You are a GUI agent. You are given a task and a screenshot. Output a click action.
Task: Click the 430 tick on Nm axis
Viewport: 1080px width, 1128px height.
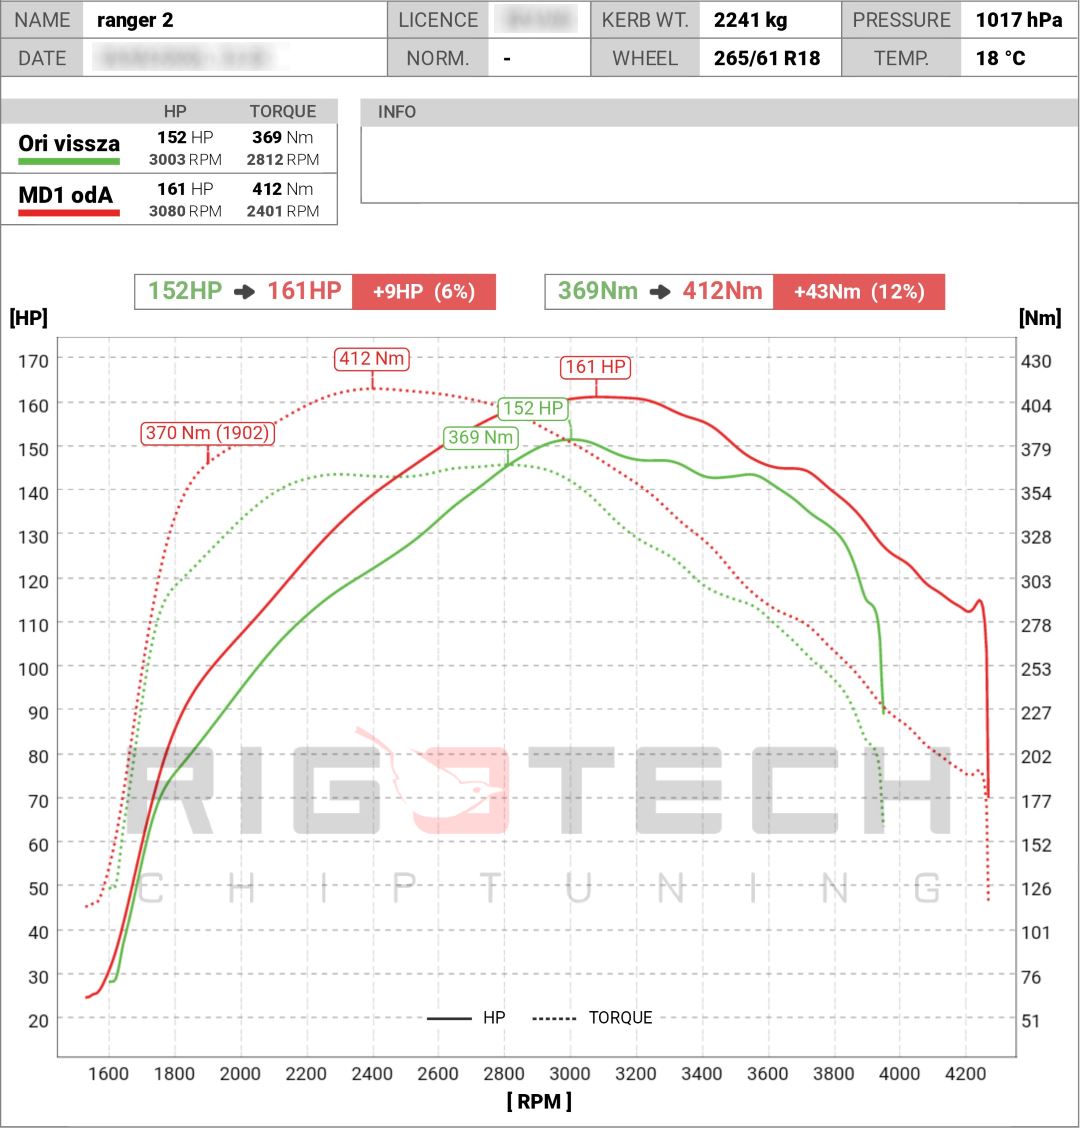click(x=1035, y=361)
